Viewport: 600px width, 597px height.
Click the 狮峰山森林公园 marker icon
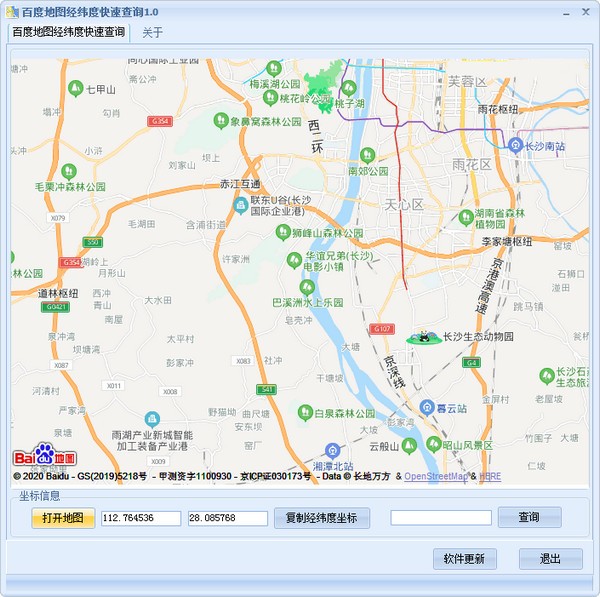[x=283, y=232]
